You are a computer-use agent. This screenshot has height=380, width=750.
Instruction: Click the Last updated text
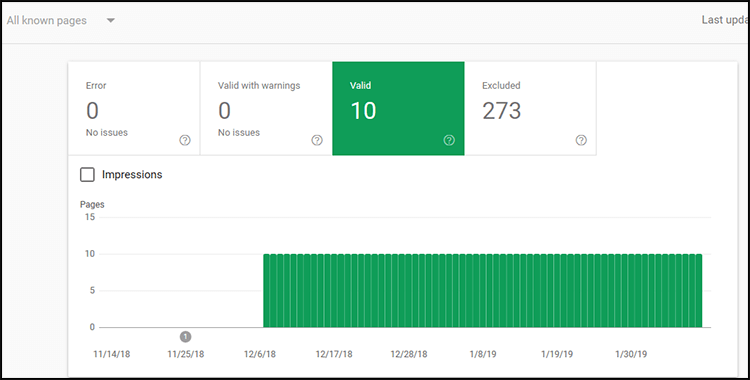725,20
